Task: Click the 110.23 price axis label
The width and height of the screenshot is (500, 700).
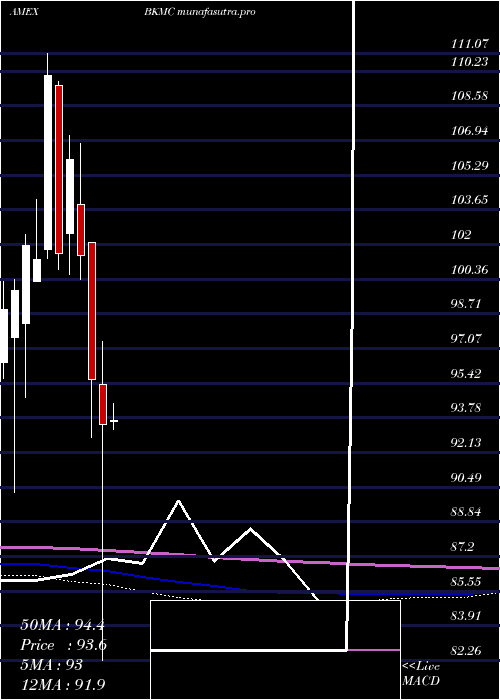Action: click(x=469, y=62)
